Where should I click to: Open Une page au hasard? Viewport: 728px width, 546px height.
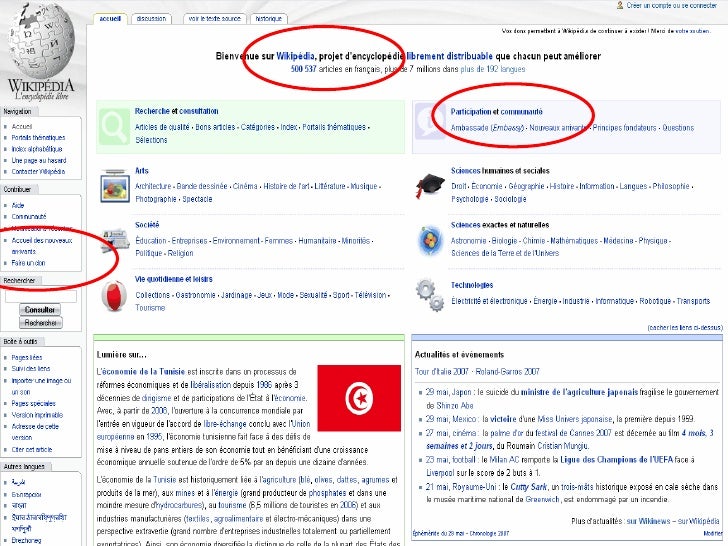(39, 160)
